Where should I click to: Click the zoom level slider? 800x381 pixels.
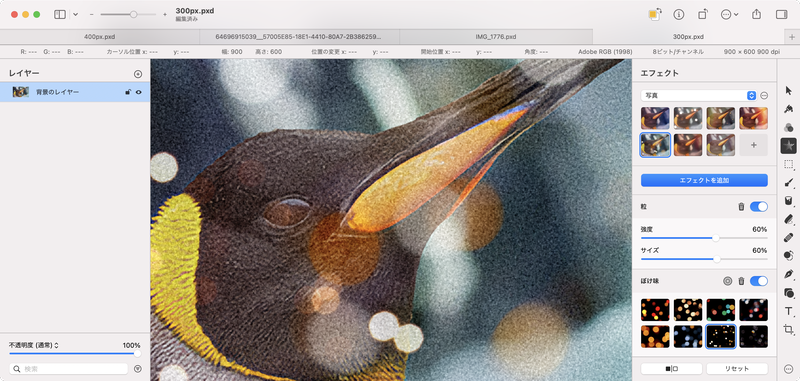pos(128,14)
